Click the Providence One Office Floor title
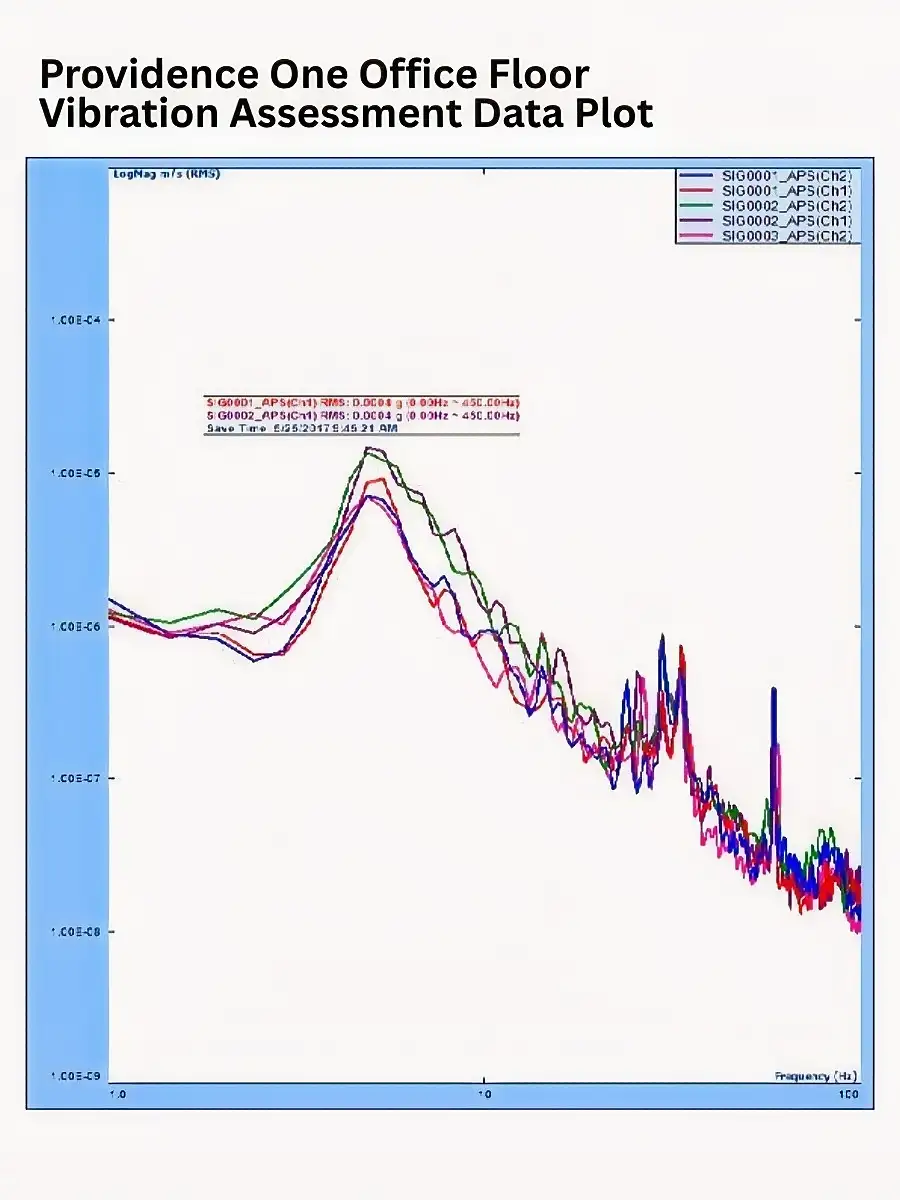 point(315,74)
